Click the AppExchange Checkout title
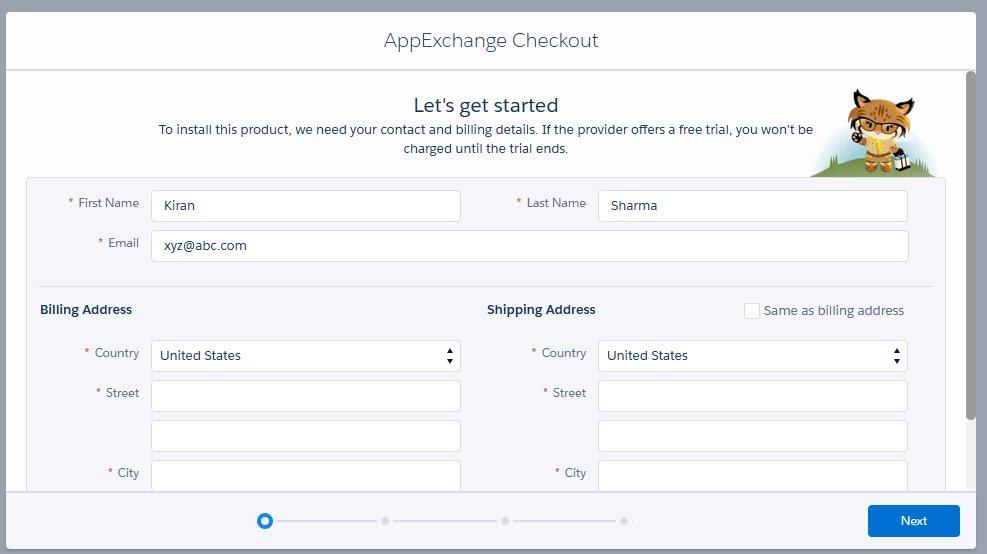The height and width of the screenshot is (554, 987). pyautogui.click(x=491, y=40)
